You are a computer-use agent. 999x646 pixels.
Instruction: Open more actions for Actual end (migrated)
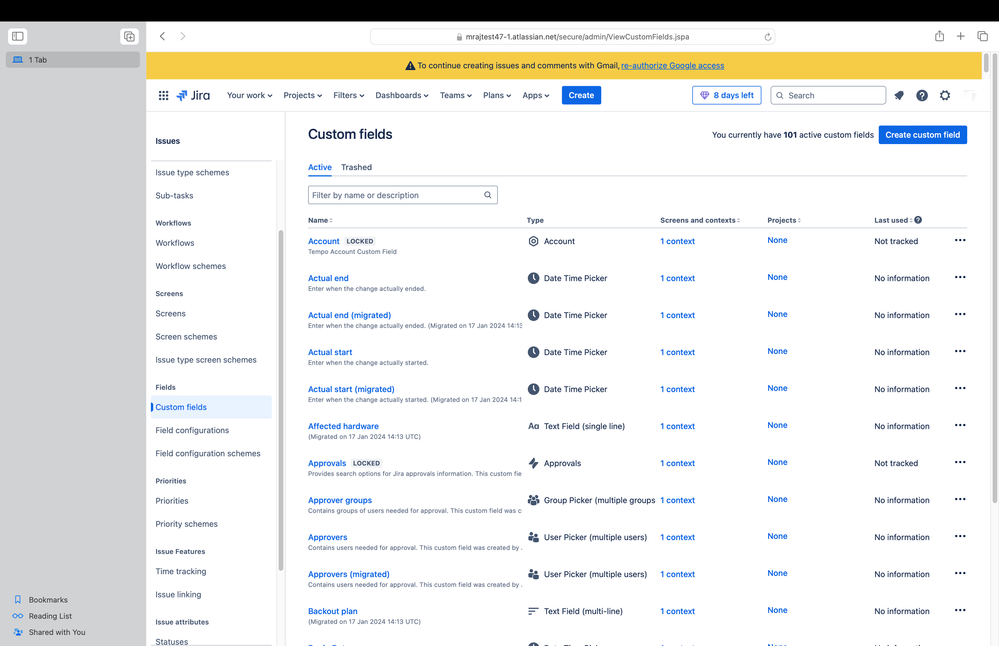pos(959,314)
